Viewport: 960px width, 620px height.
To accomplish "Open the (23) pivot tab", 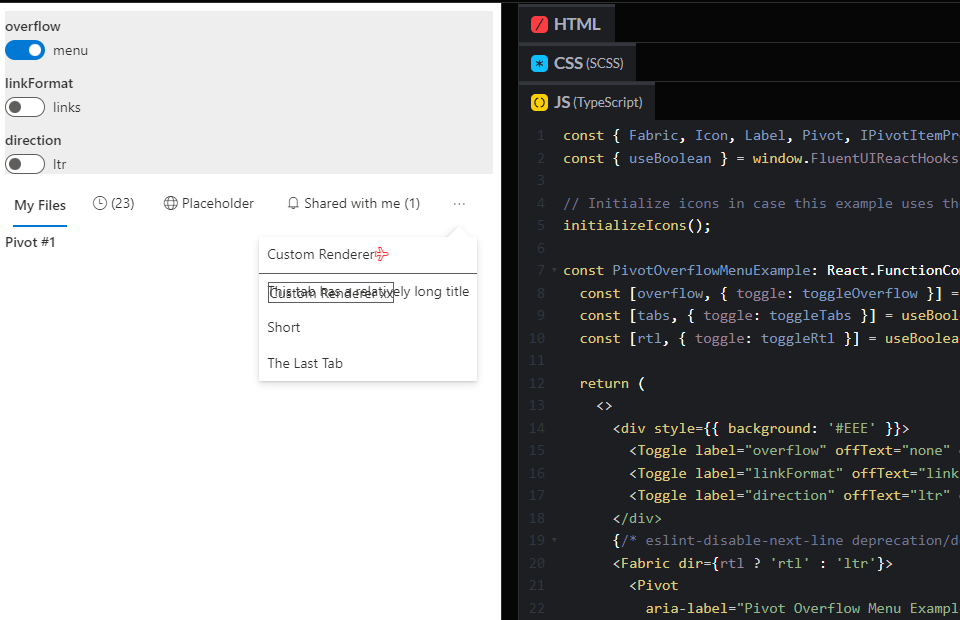I will tap(113, 203).
